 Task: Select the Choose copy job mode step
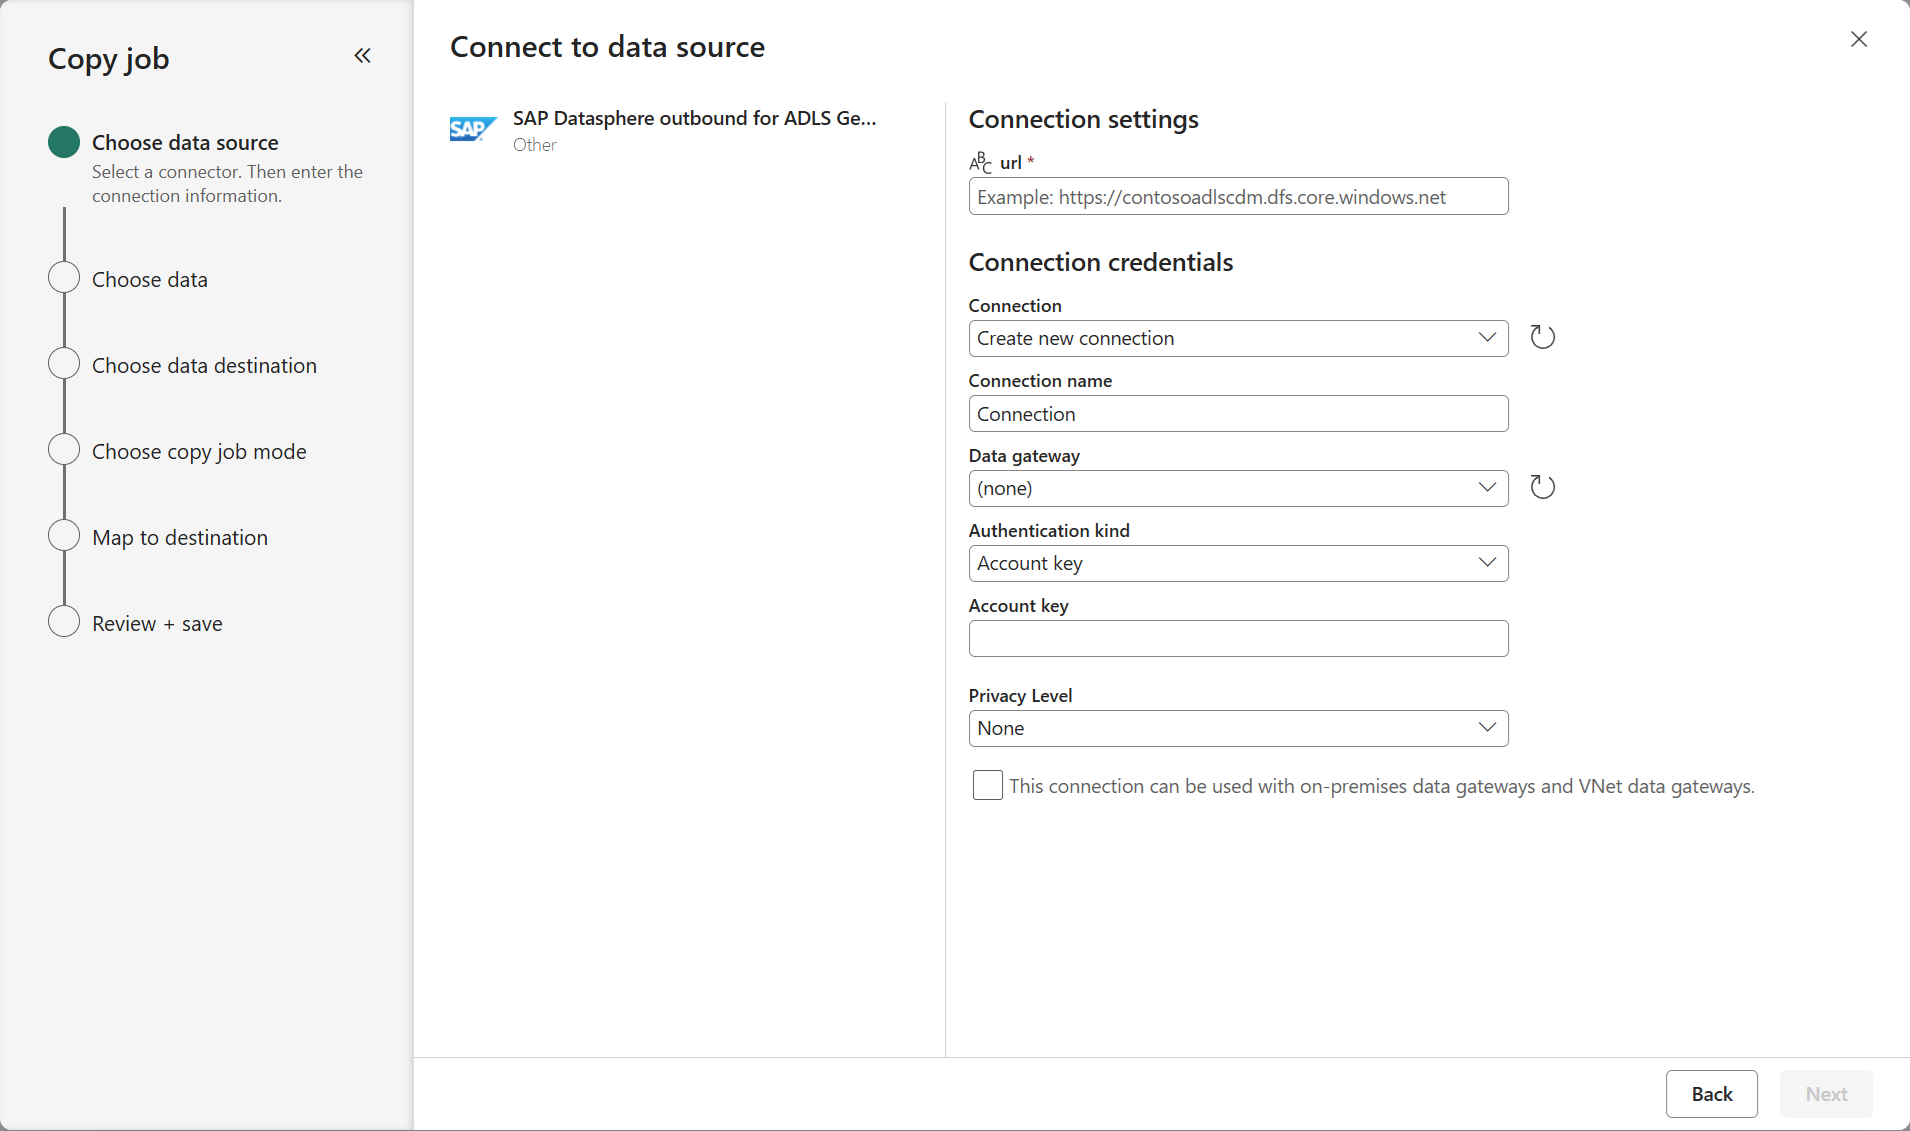199,452
